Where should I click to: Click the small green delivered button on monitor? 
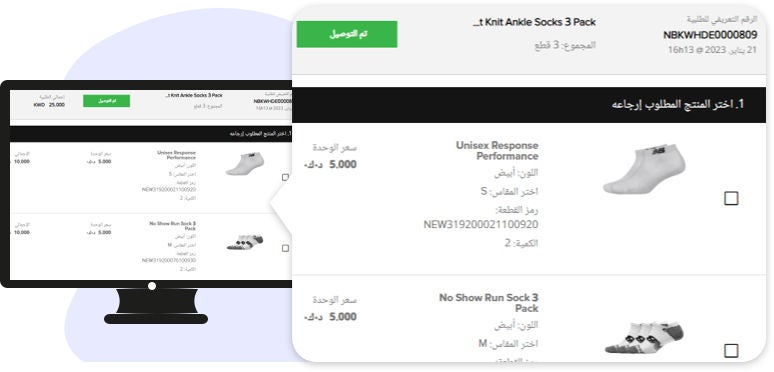point(107,101)
